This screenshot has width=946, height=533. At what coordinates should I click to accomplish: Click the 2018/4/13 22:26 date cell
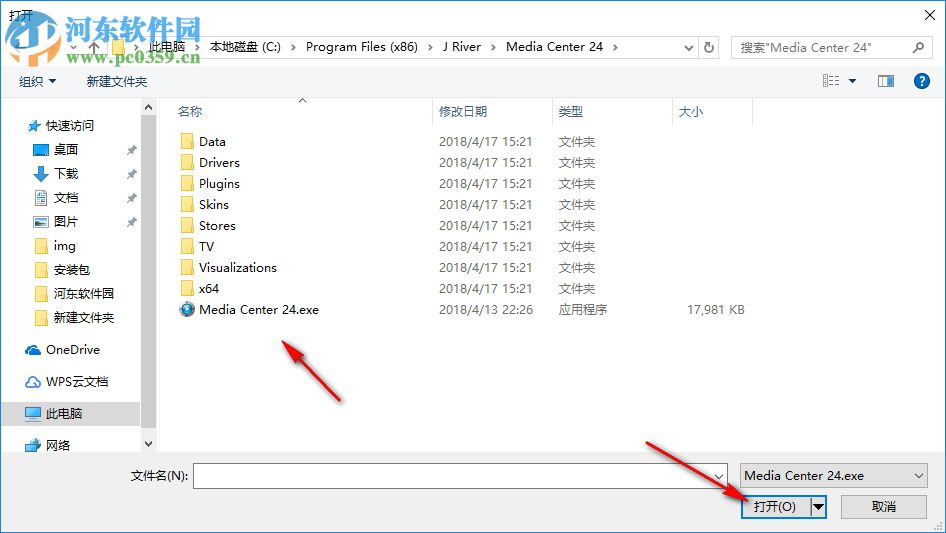pyautogui.click(x=486, y=310)
